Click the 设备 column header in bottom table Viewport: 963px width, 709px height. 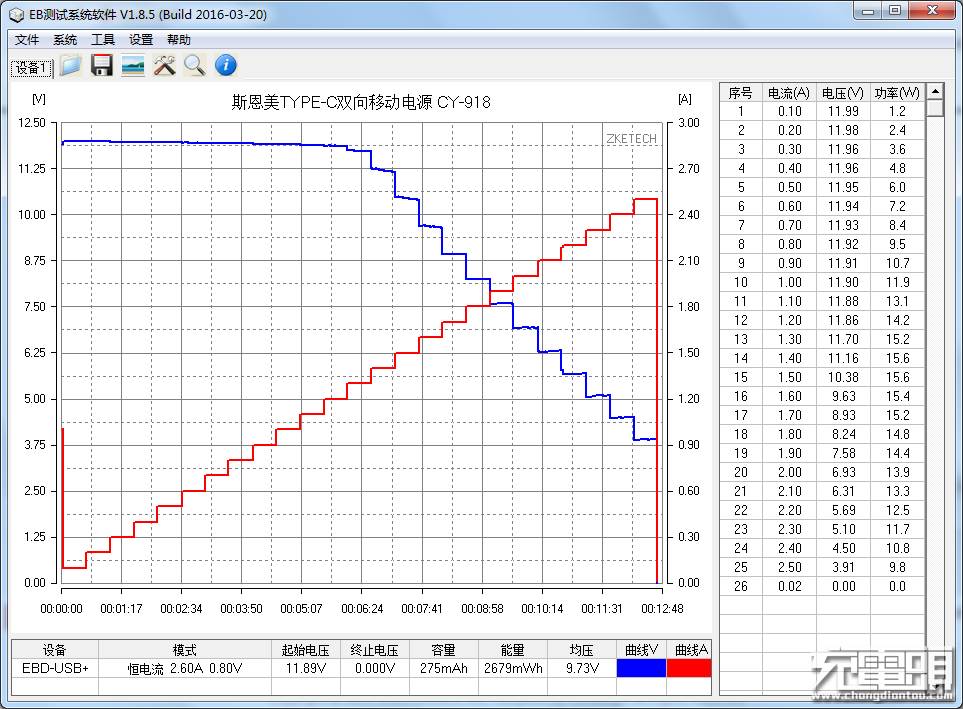pyautogui.click(x=55, y=649)
